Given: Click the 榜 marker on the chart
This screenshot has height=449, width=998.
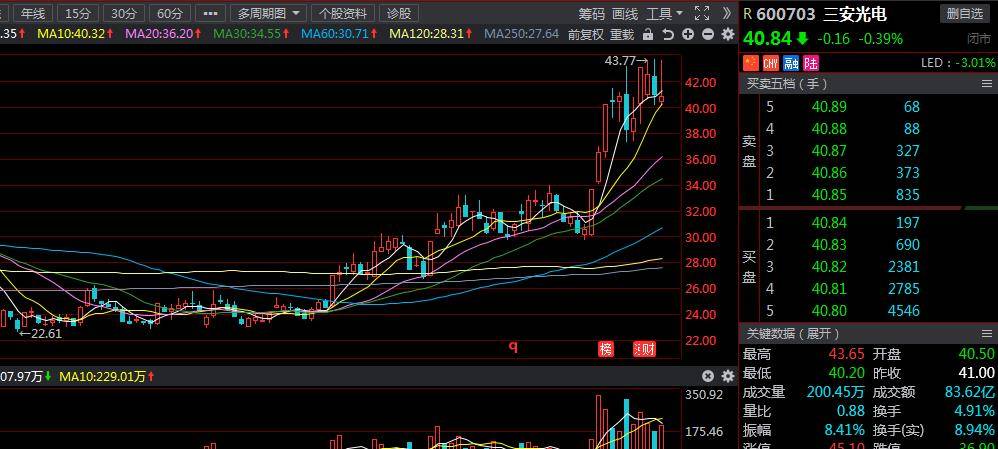Looking at the screenshot, I should coord(605,349).
